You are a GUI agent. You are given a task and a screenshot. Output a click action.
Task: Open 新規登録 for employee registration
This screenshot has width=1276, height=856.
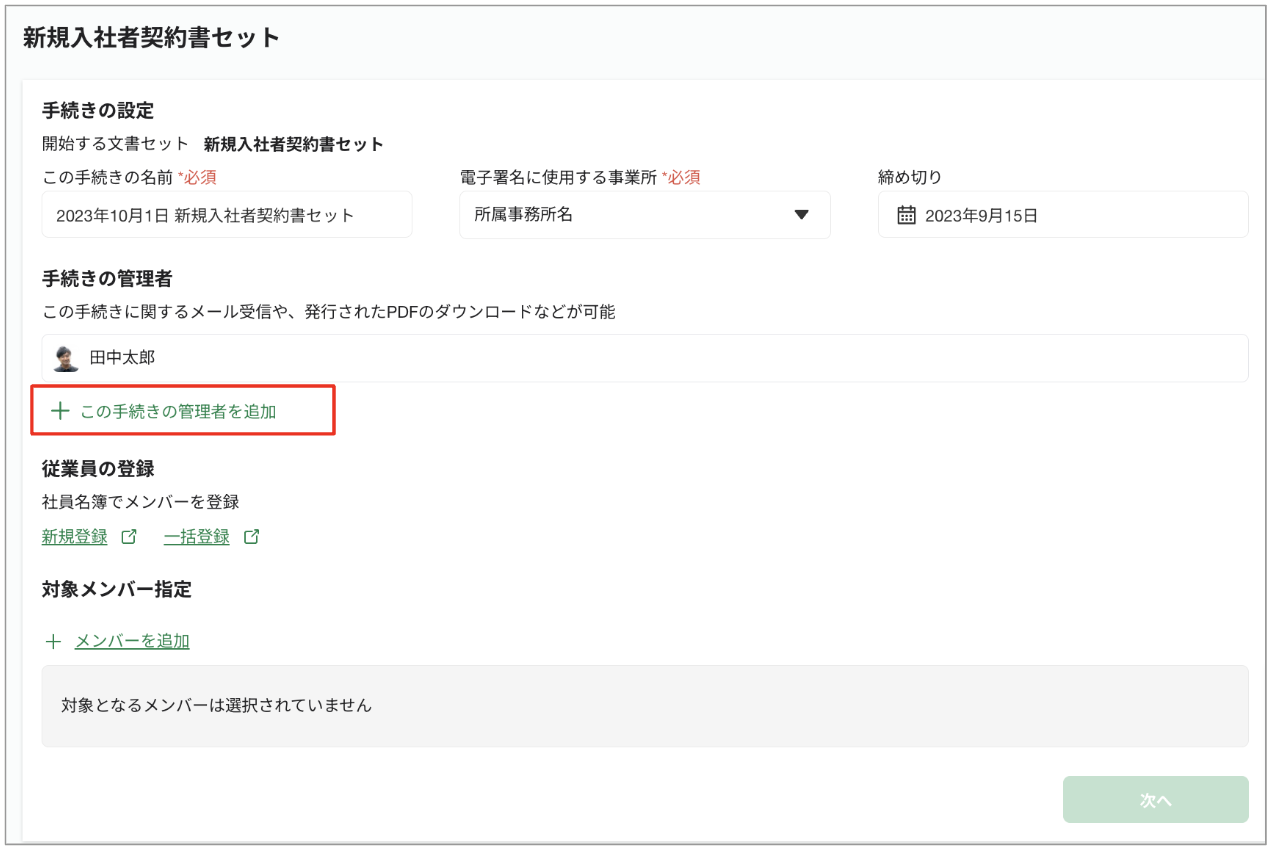[72, 536]
